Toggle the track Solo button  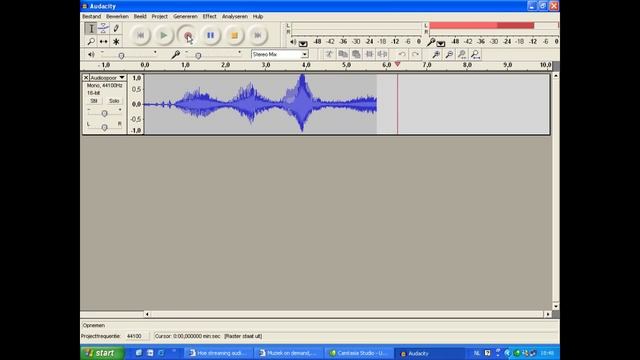click(x=114, y=101)
